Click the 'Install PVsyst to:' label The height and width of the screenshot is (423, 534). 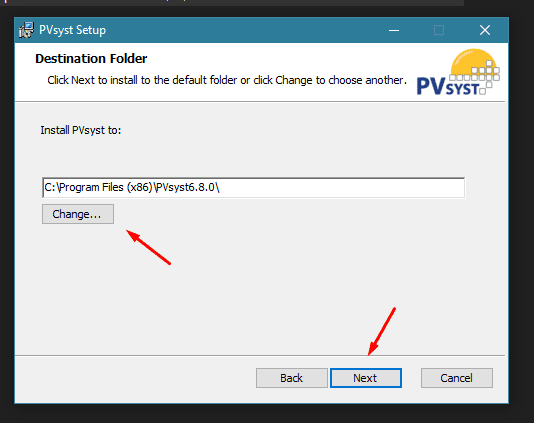81,130
